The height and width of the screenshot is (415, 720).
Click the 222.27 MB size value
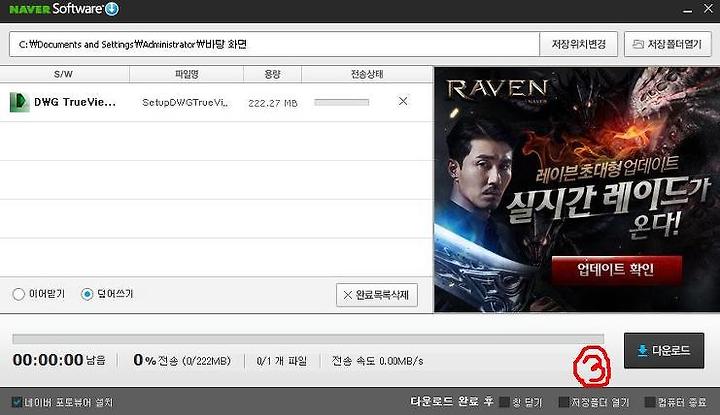[x=273, y=103]
